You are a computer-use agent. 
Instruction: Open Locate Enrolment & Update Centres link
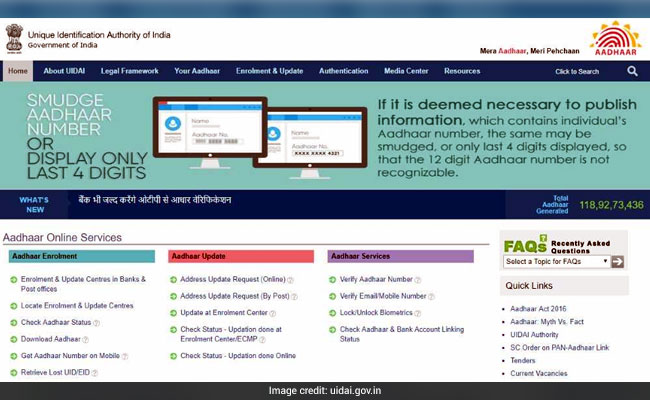pyautogui.click(x=77, y=306)
